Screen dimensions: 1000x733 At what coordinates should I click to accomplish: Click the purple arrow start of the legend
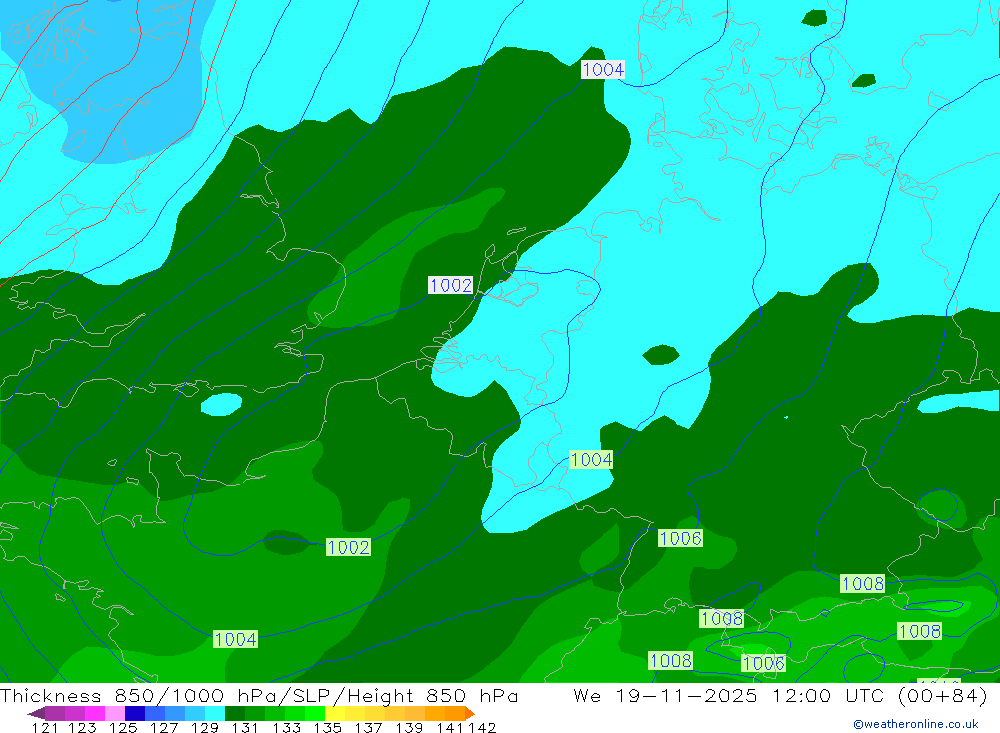pyautogui.click(x=36, y=713)
